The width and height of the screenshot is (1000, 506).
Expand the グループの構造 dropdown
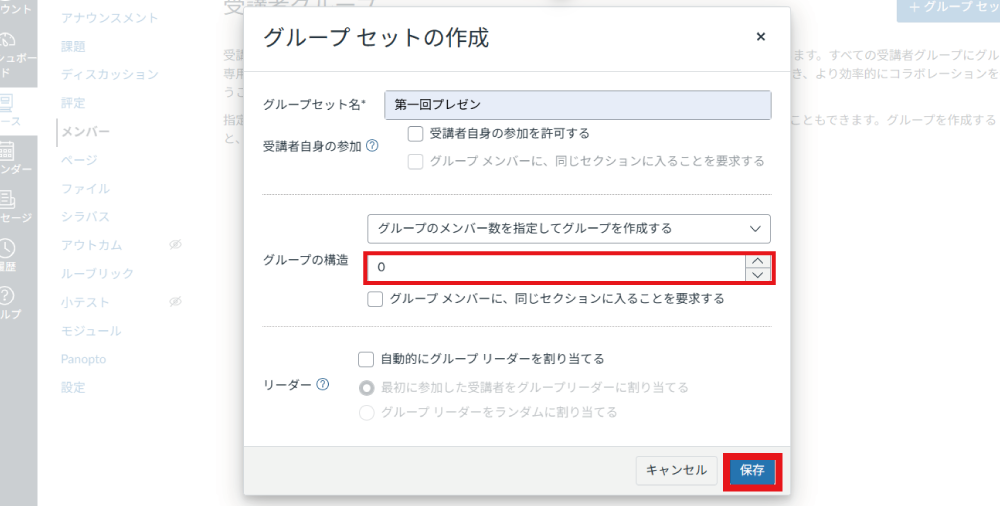point(568,228)
